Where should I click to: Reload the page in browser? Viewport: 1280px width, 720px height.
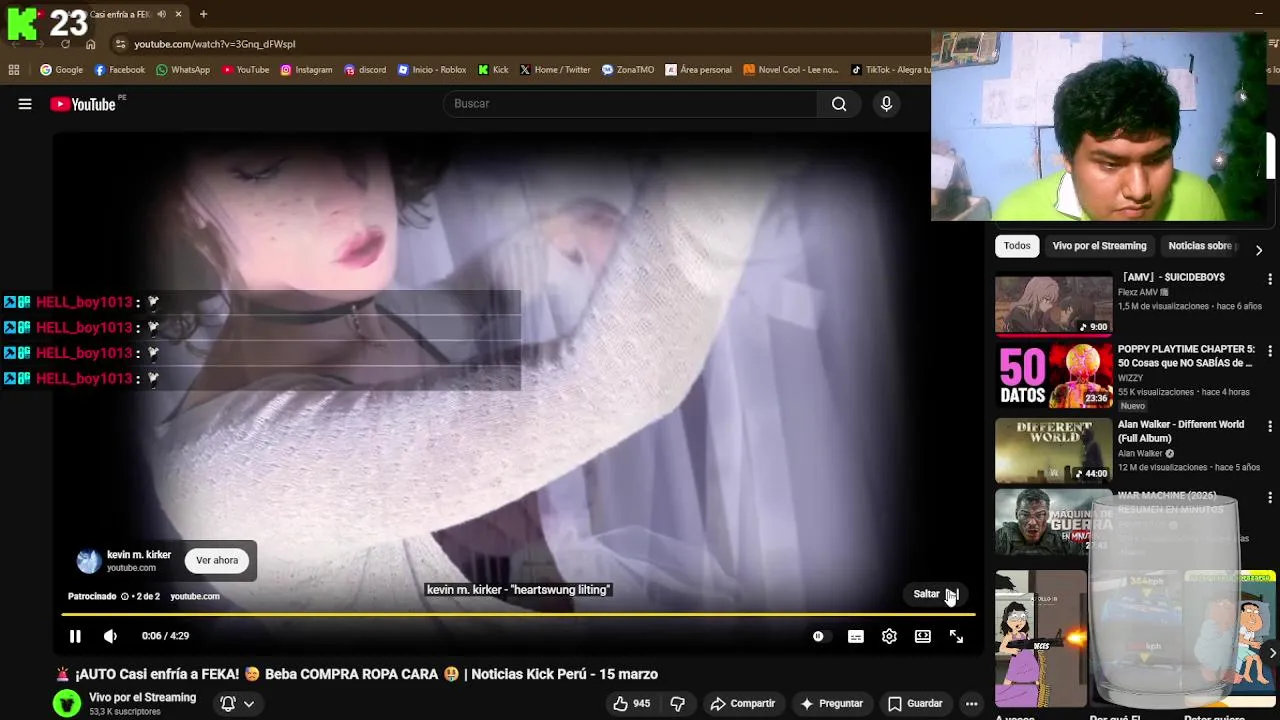65,44
